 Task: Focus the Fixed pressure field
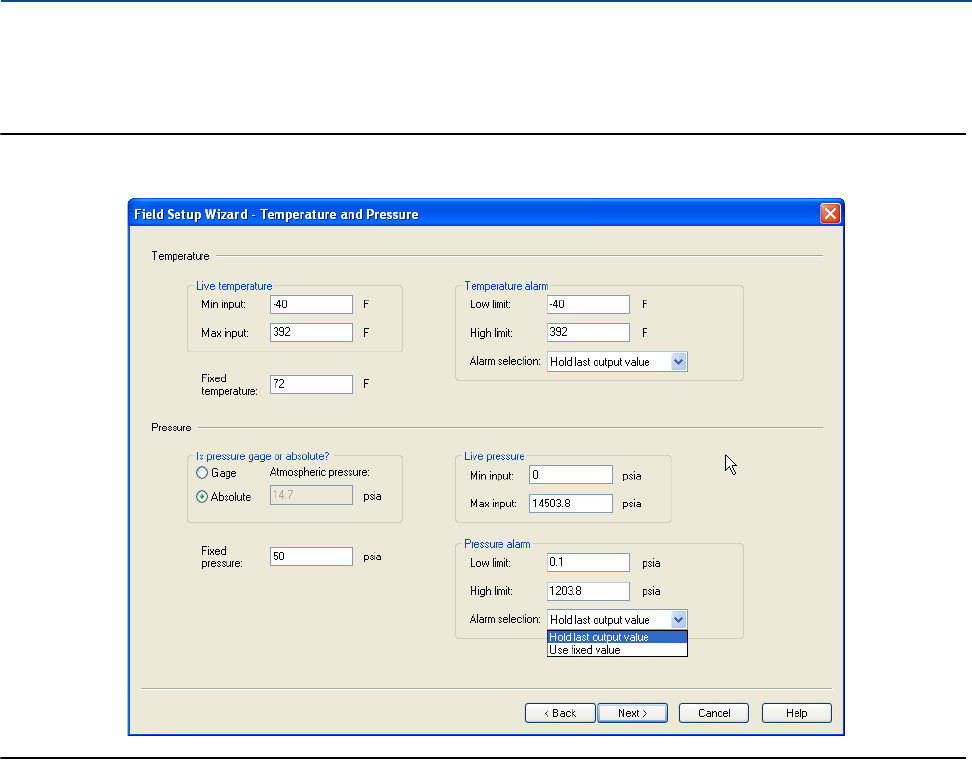(x=311, y=556)
